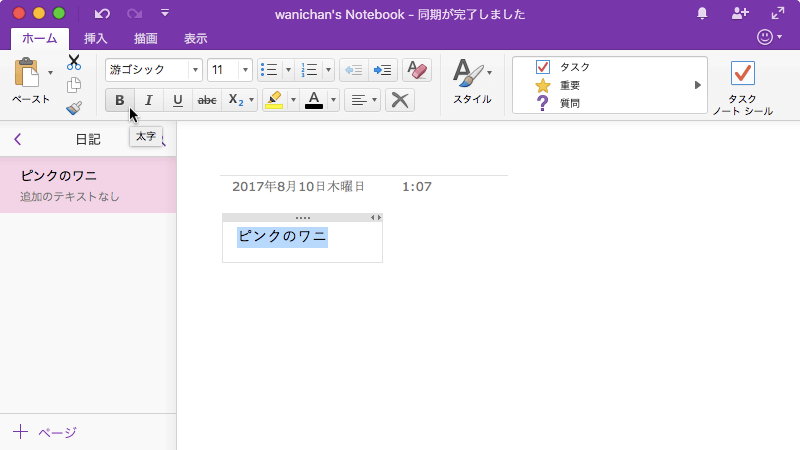Click the note container drag handle
The height and width of the screenshot is (450, 800).
pyautogui.click(x=303, y=218)
